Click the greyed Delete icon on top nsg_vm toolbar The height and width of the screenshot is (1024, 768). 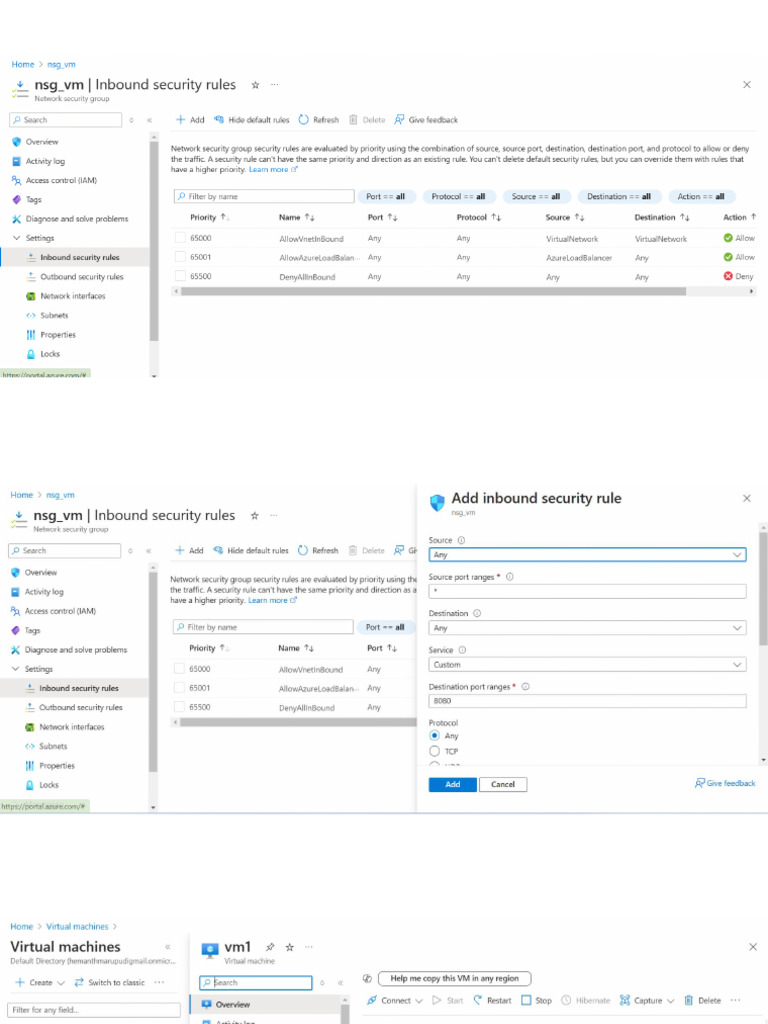[353, 120]
